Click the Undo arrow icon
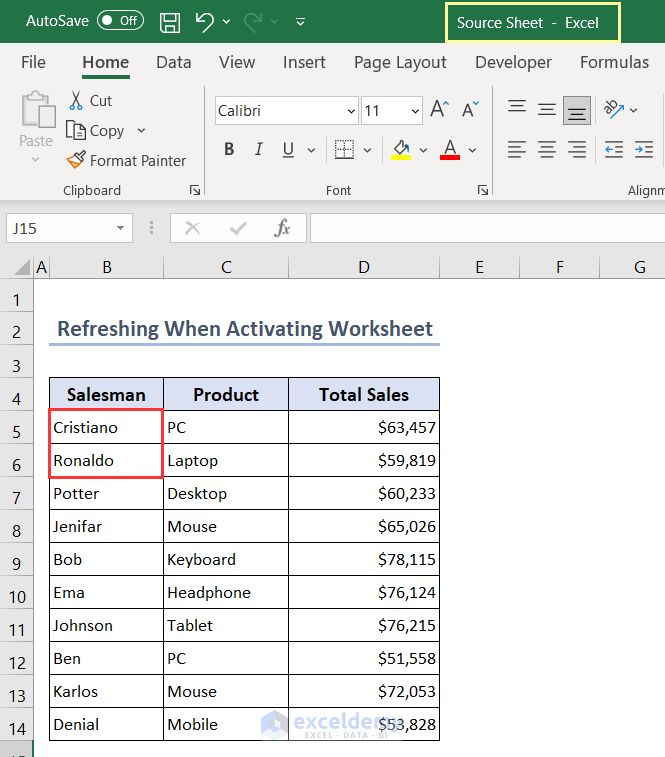Screen dimensions: 665x757 pyautogui.click(x=204, y=21)
